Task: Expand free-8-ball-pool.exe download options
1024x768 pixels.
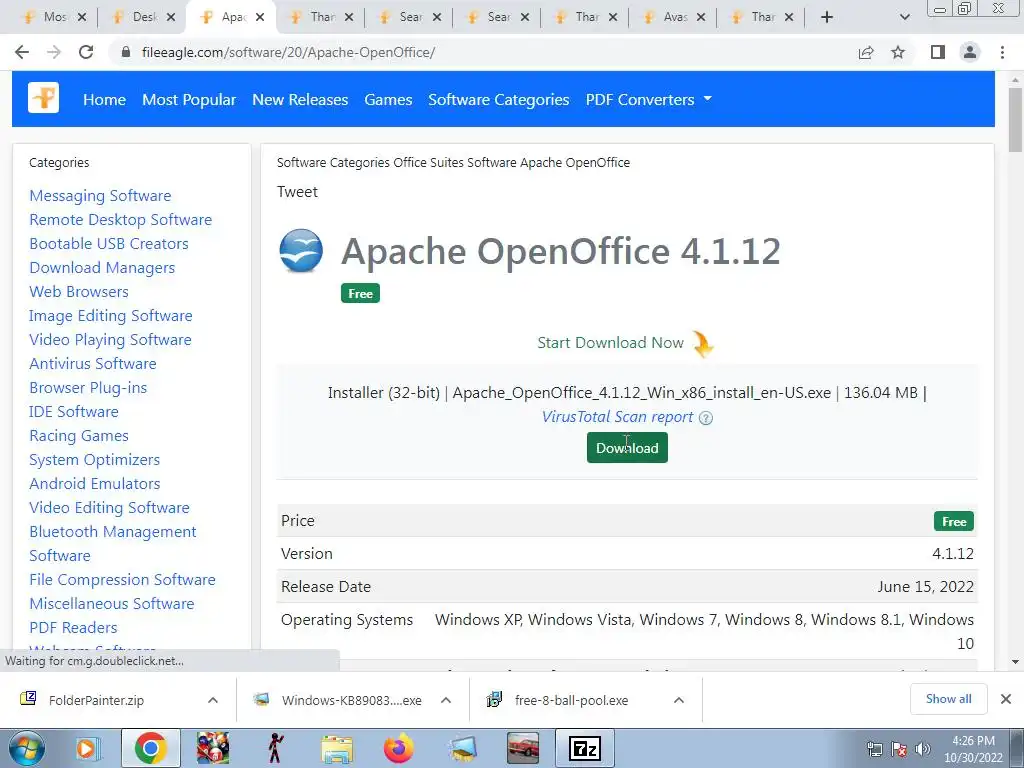Action: tap(679, 700)
